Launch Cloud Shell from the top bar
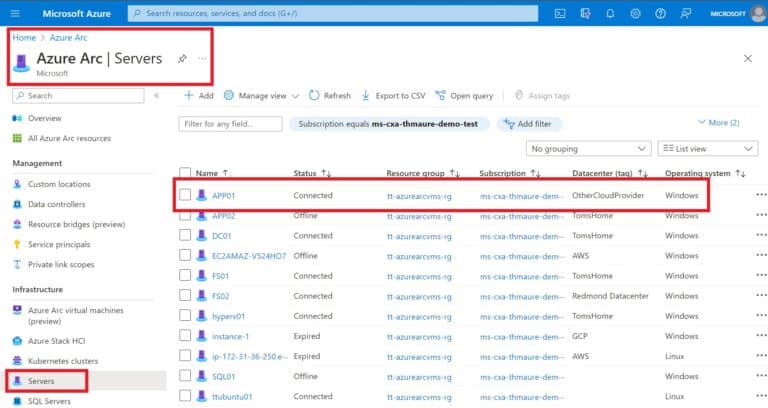This screenshot has height=408, width=768. pos(560,14)
